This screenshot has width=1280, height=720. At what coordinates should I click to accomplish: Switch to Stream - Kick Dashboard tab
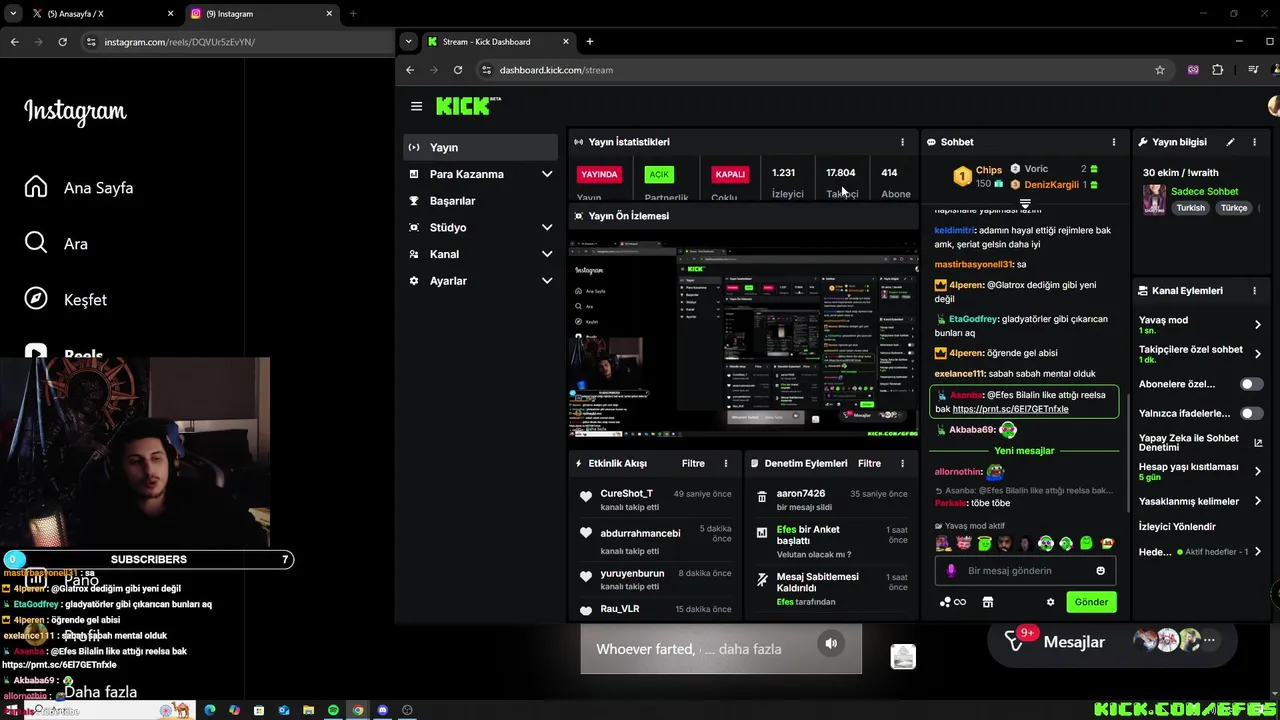[498, 42]
